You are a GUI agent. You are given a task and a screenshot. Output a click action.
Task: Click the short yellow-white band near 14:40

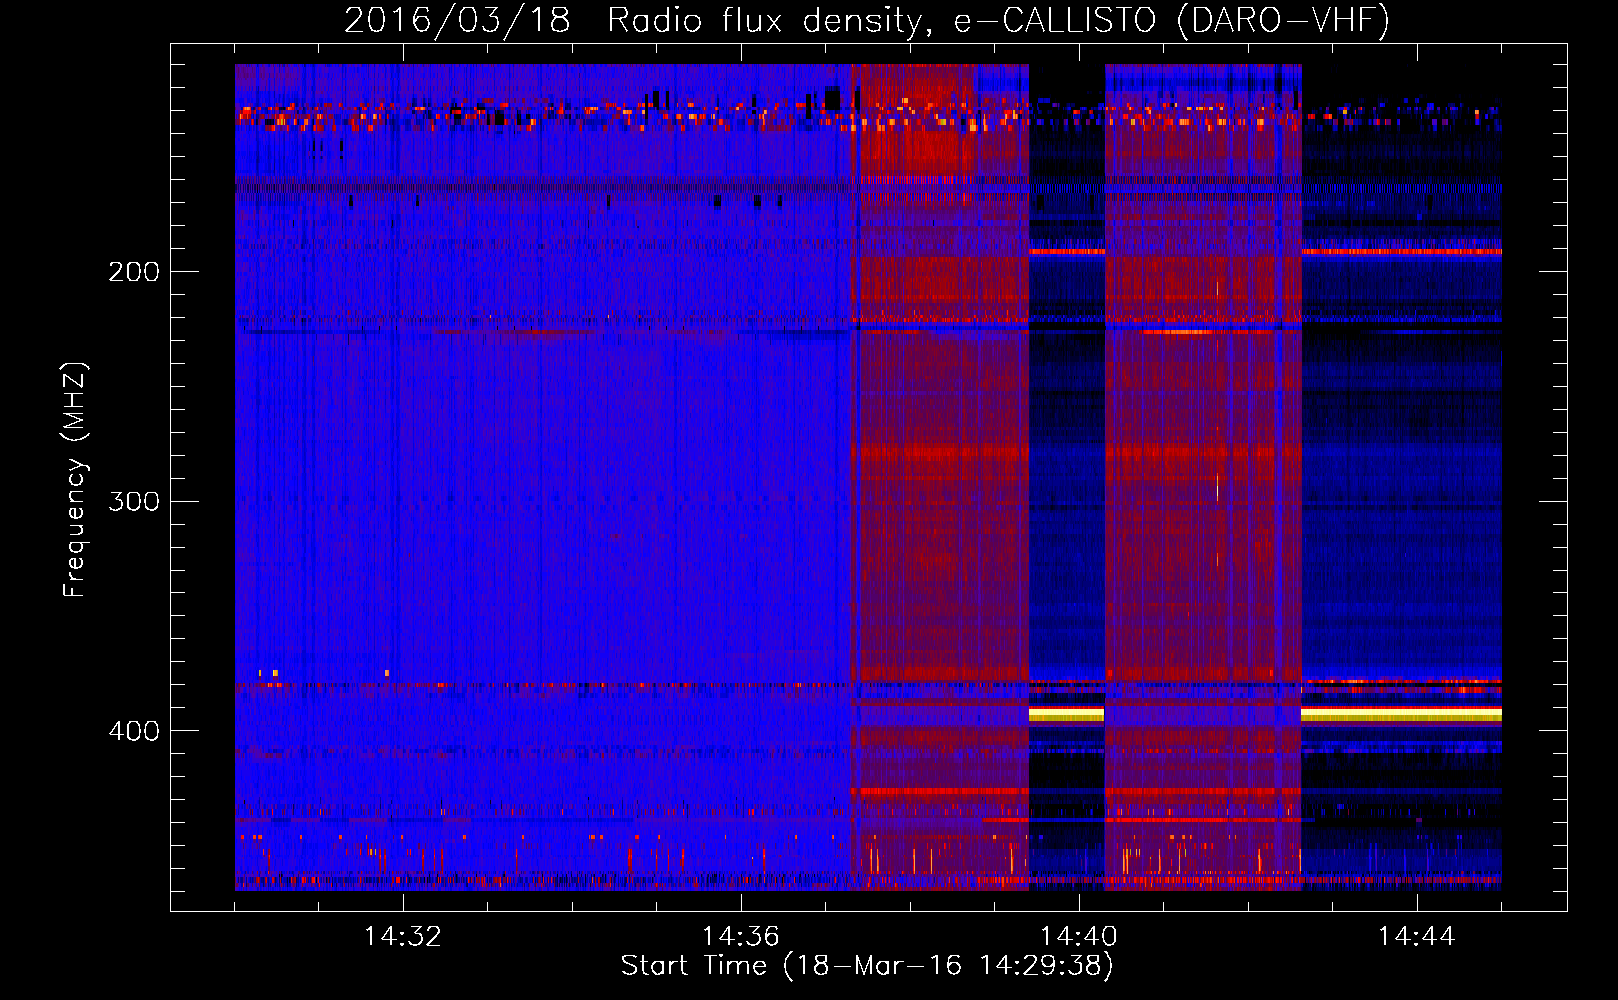coord(1066,714)
